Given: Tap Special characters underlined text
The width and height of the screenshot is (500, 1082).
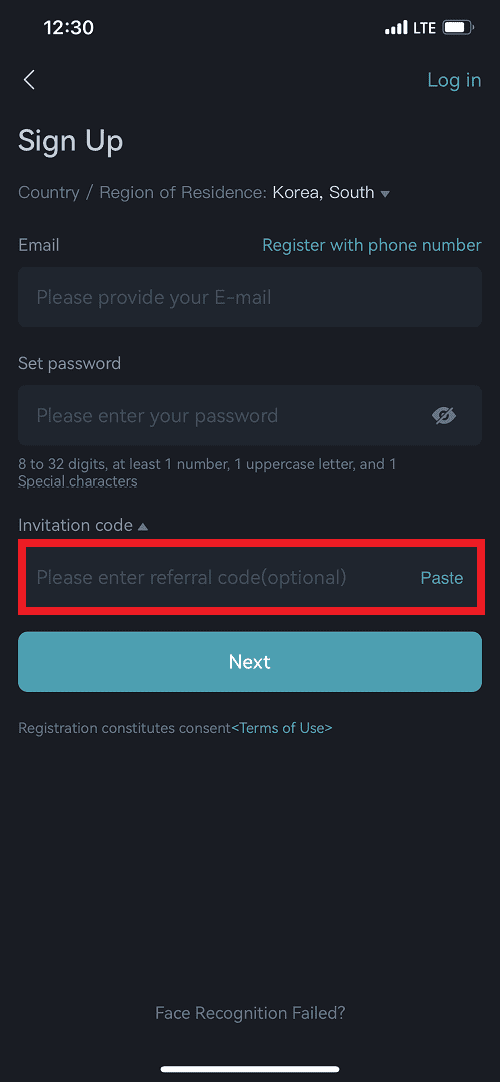Looking at the screenshot, I should 77,482.
